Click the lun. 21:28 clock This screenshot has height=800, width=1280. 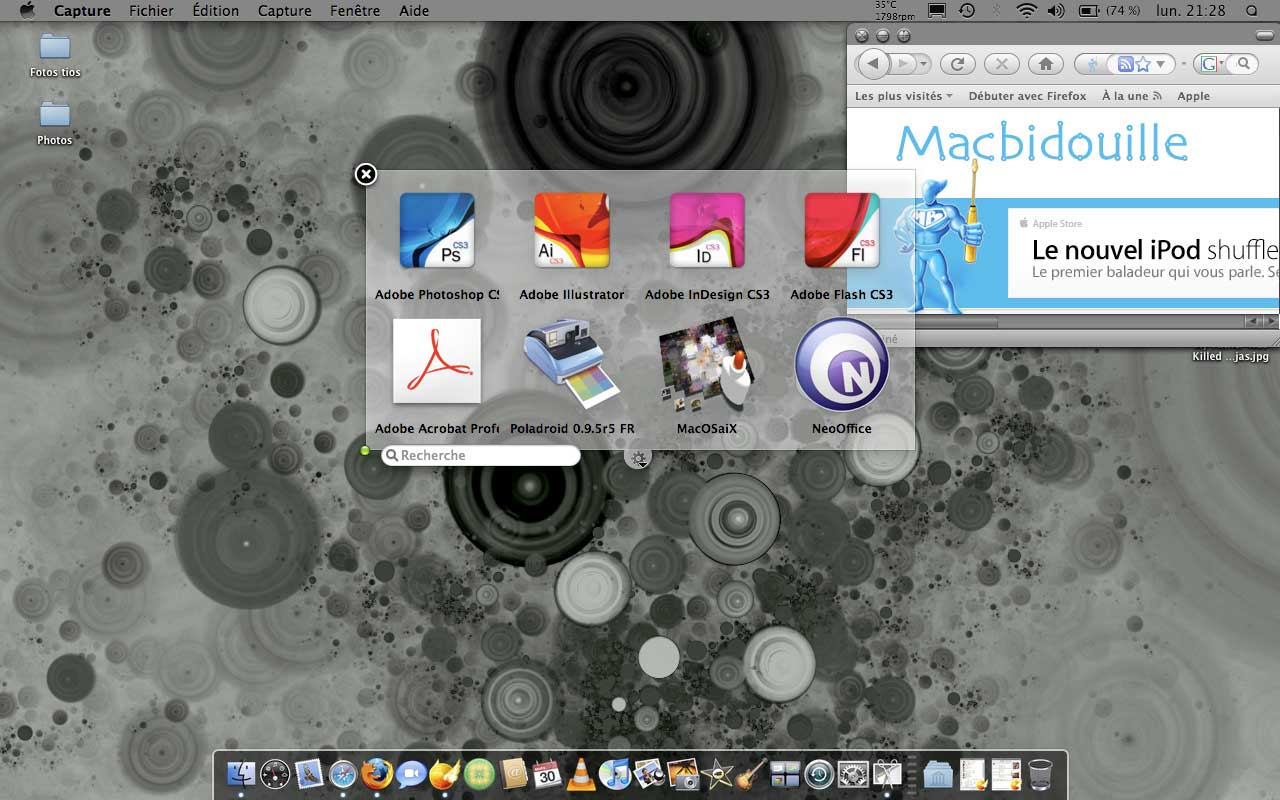1191,11
